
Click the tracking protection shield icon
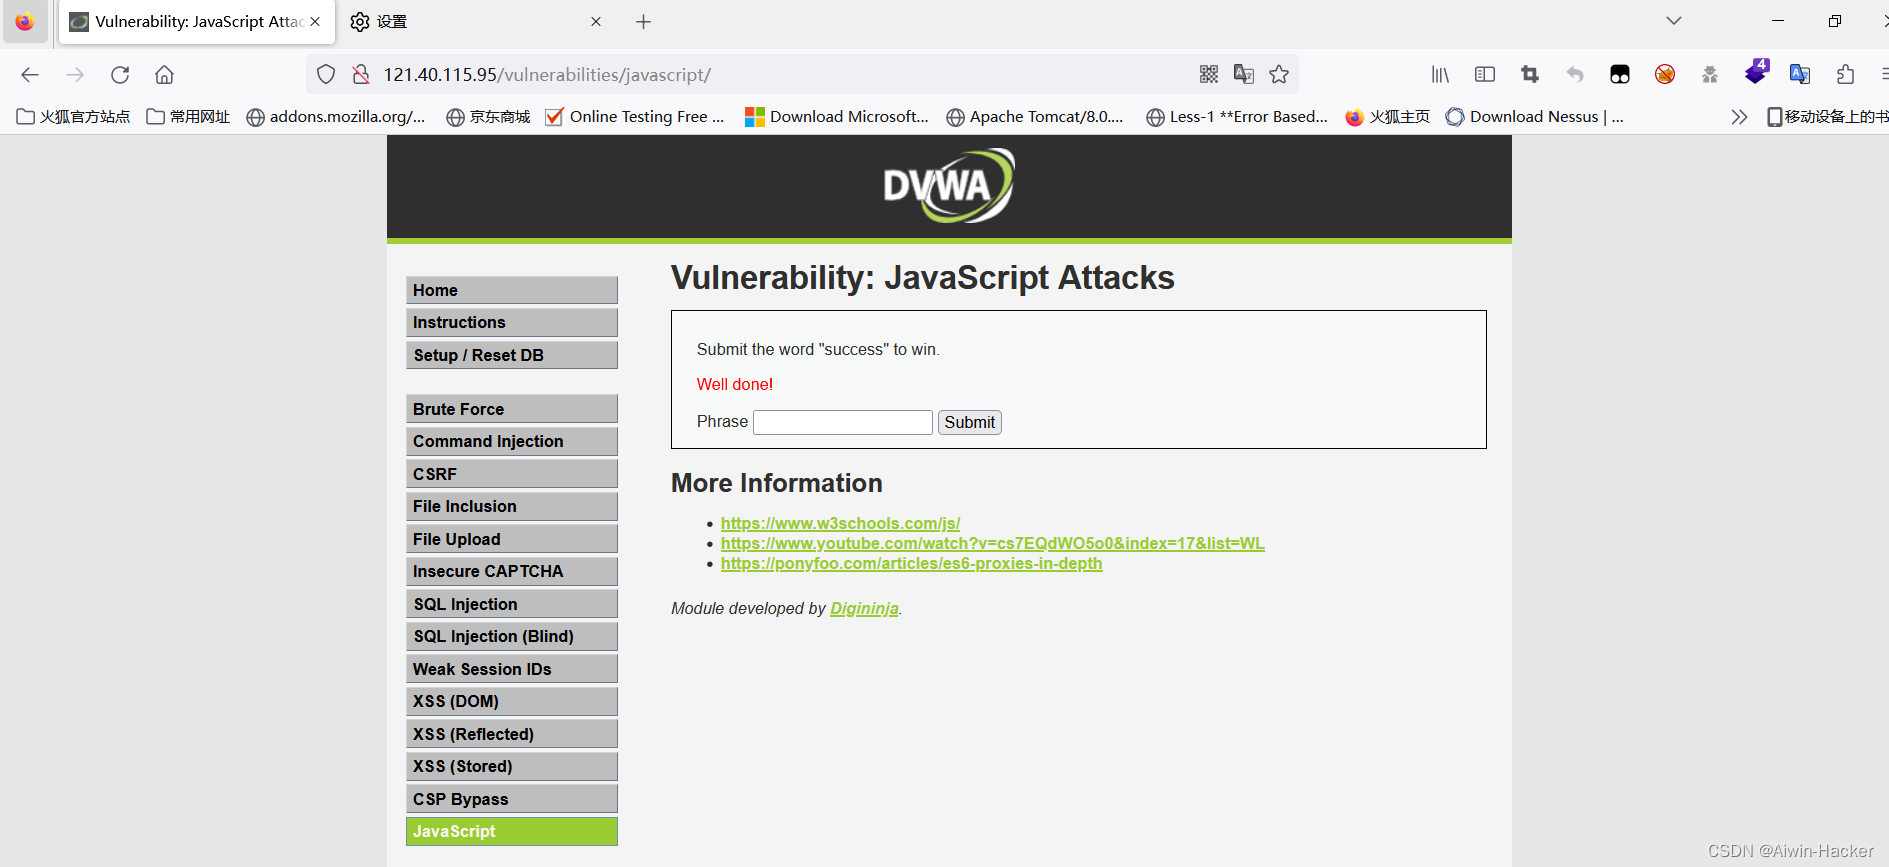click(326, 74)
